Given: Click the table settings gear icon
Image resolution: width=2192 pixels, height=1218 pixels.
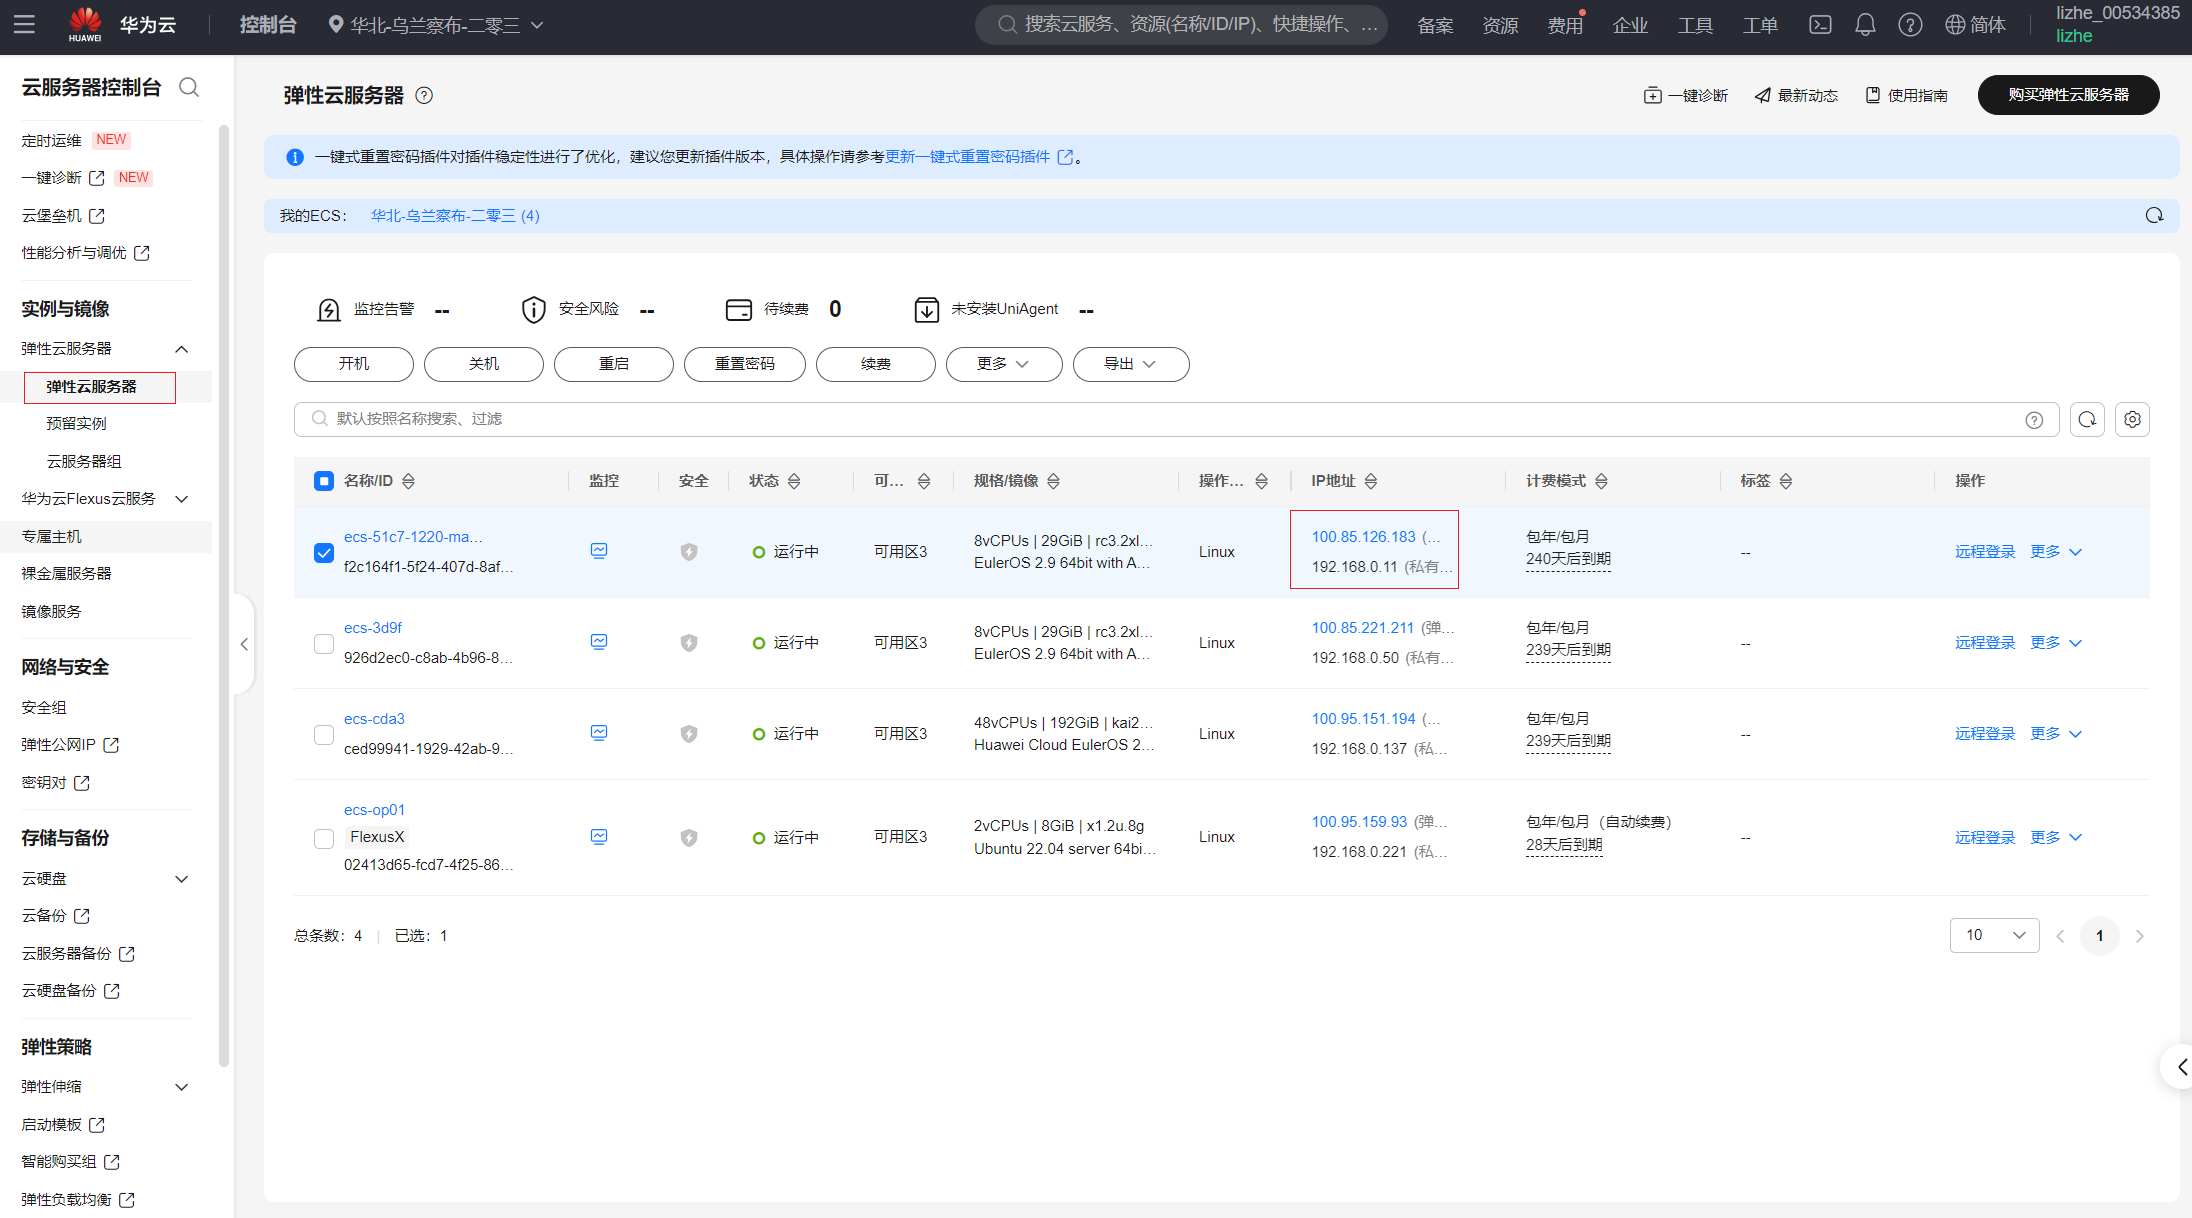Looking at the screenshot, I should [x=2132, y=420].
